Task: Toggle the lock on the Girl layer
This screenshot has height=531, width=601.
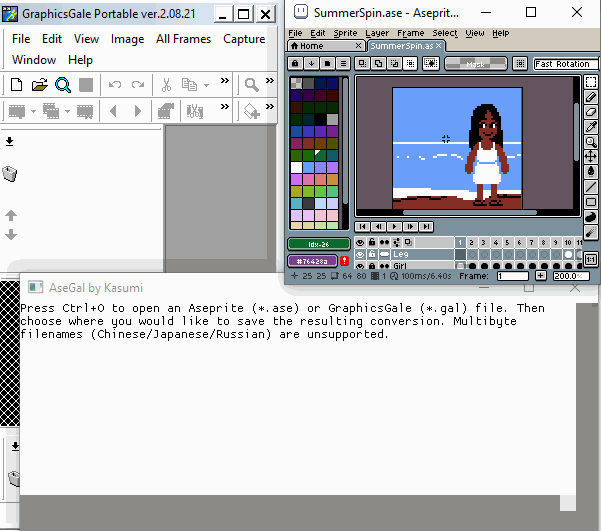Action: tap(372, 265)
